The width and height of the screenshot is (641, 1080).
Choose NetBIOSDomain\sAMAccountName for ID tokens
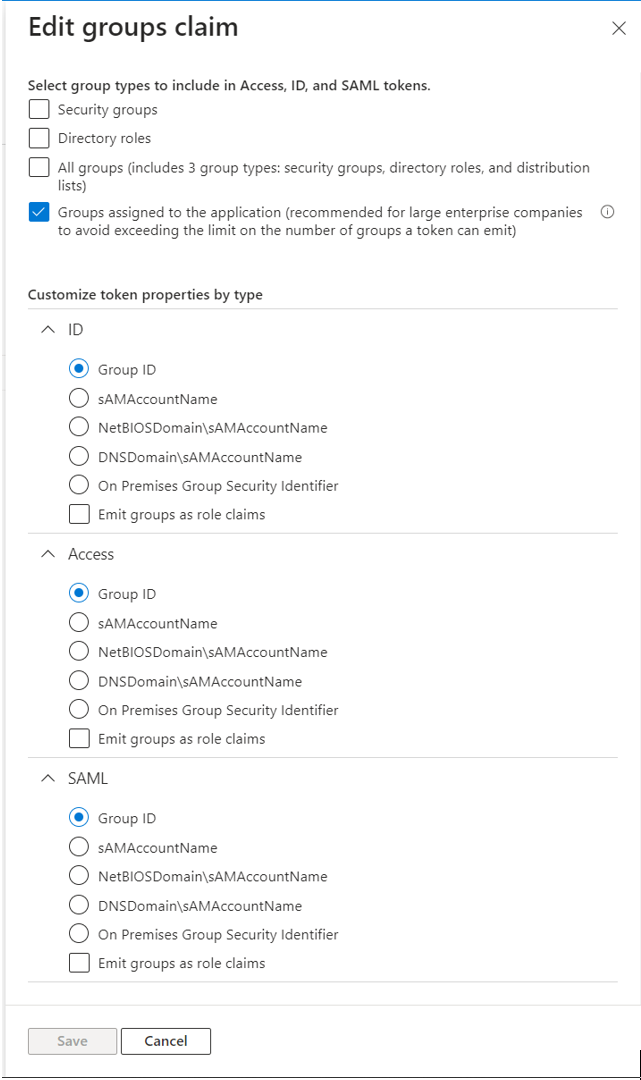click(x=79, y=428)
